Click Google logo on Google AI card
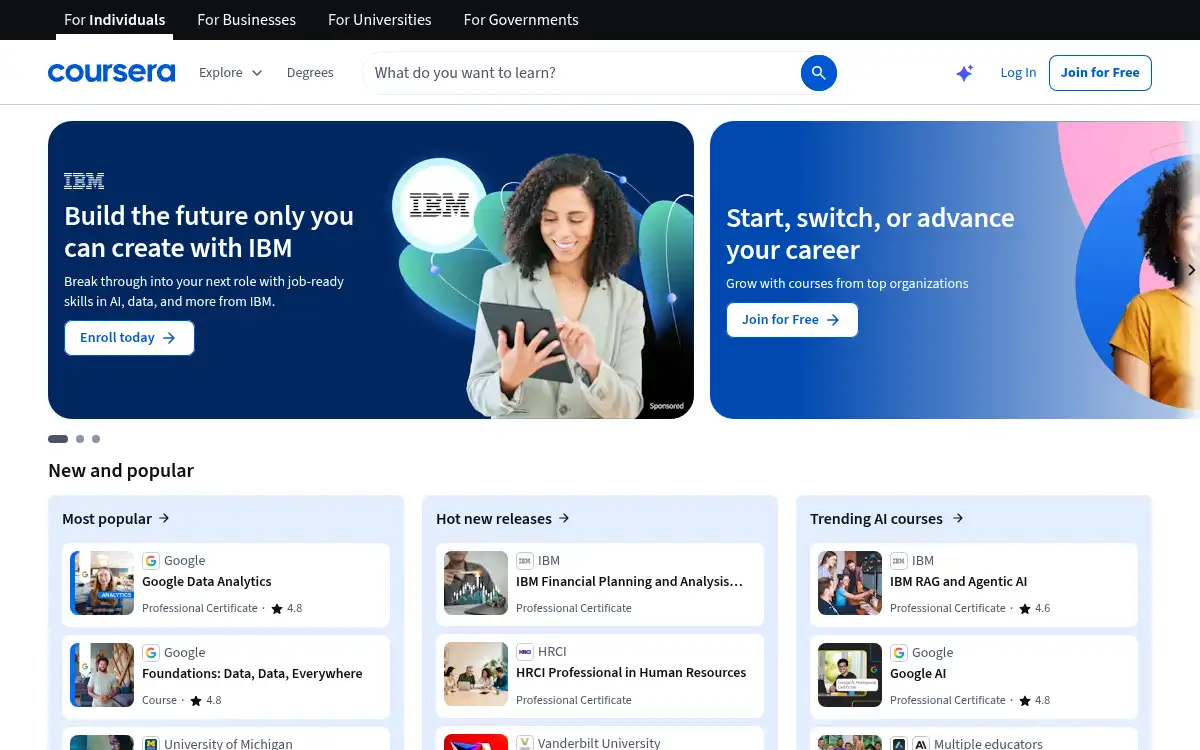This screenshot has height=750, width=1200. (898, 653)
